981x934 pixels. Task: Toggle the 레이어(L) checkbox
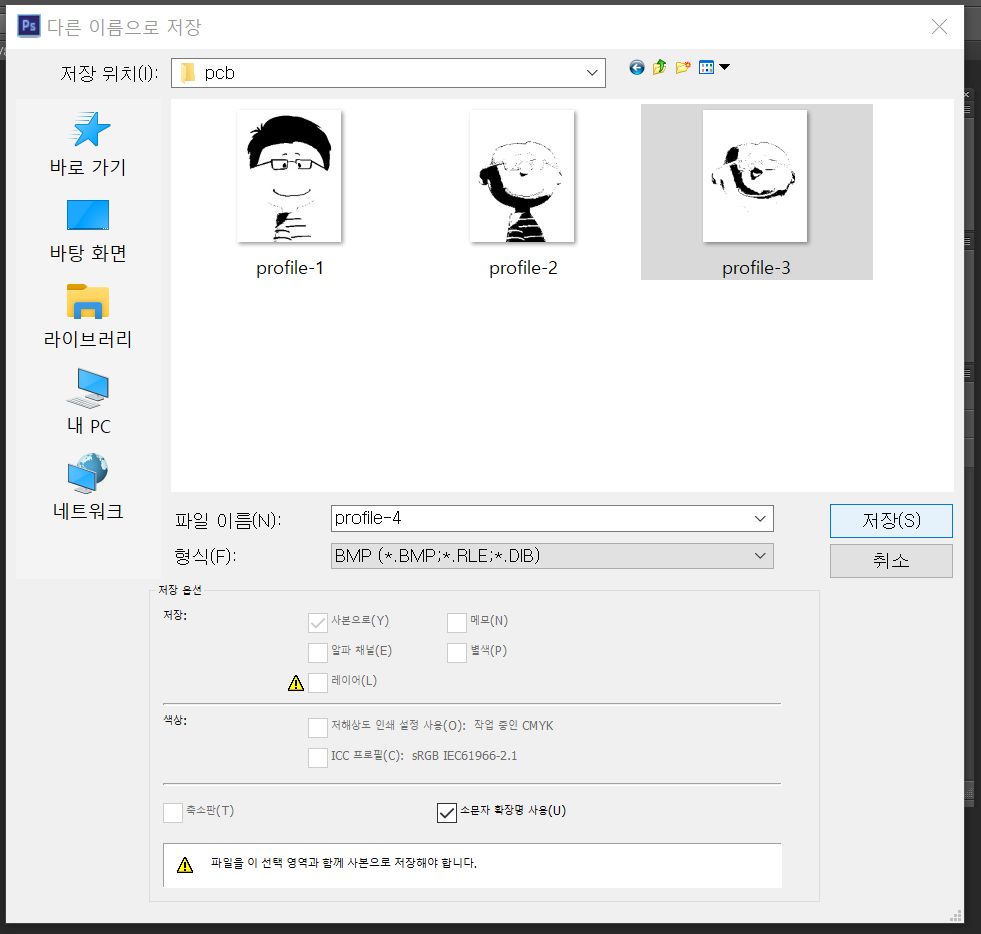point(318,683)
